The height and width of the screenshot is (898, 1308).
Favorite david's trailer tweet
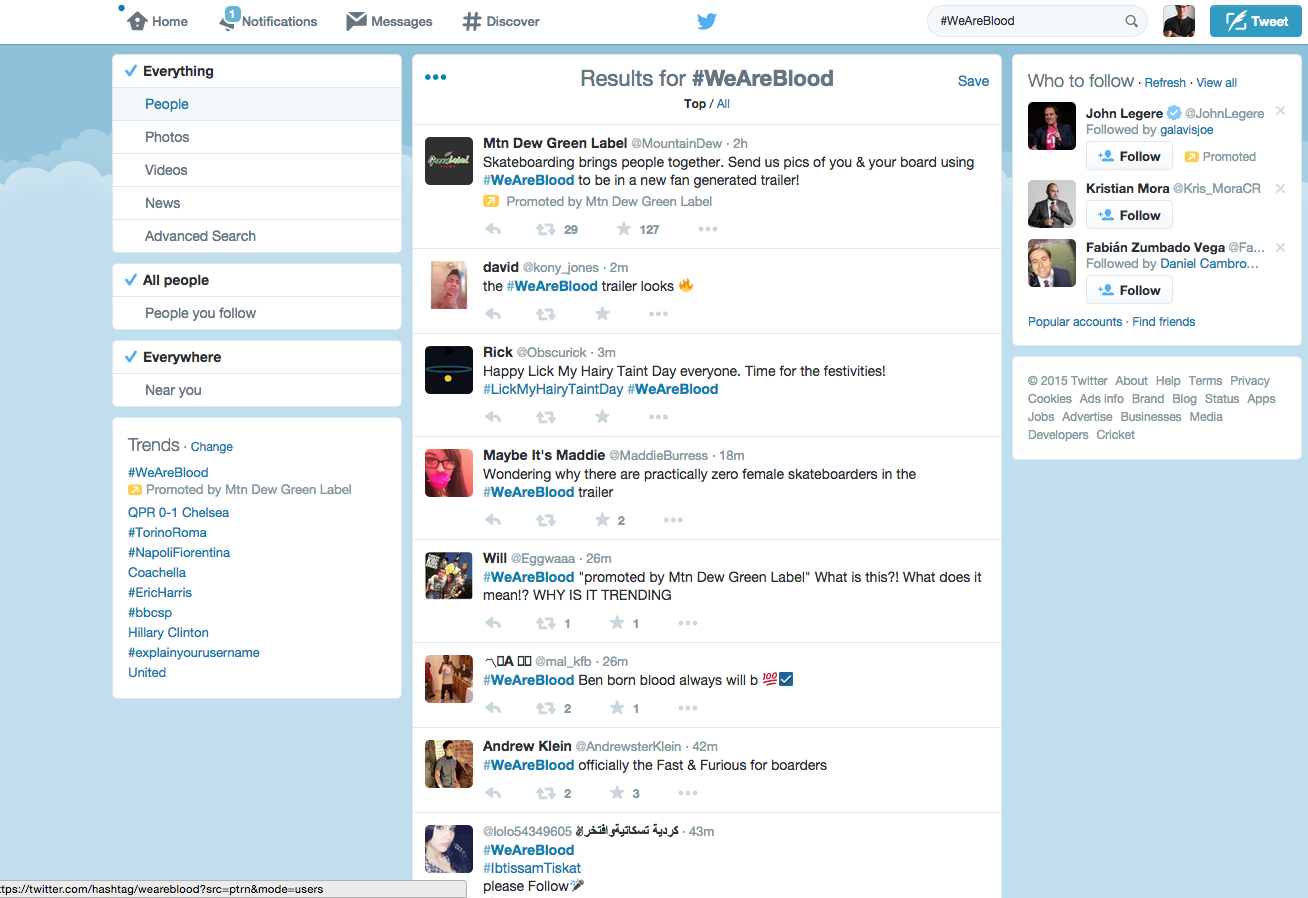(602, 314)
